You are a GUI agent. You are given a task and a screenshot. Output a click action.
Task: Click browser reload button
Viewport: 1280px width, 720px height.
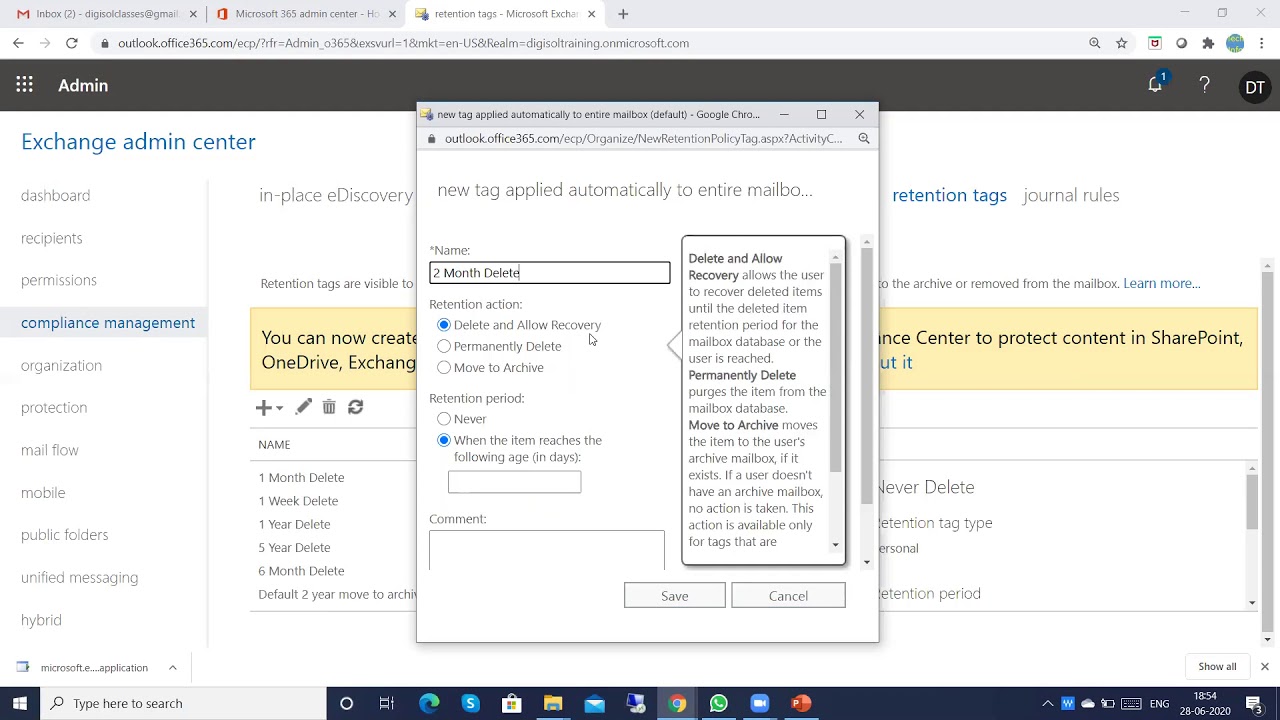tap(72, 43)
